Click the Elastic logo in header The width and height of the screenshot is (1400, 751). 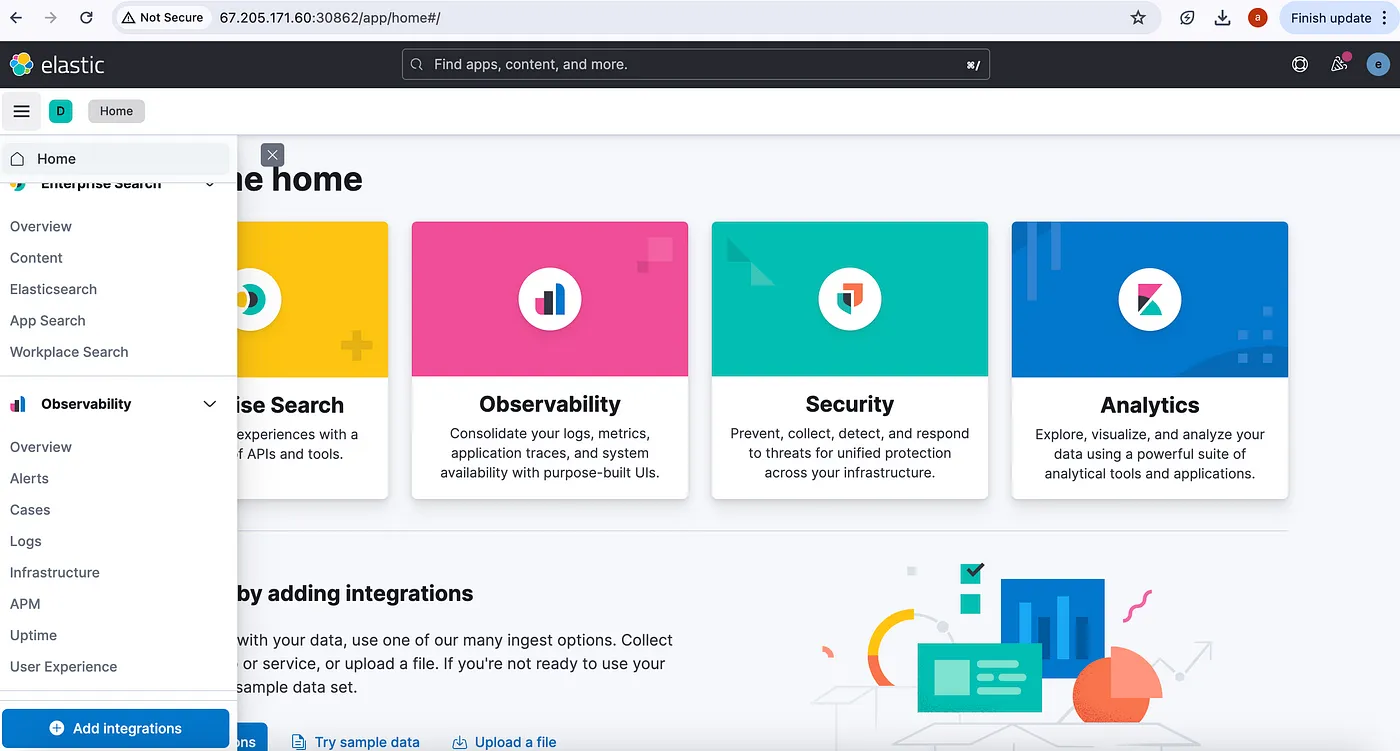tap(57, 65)
